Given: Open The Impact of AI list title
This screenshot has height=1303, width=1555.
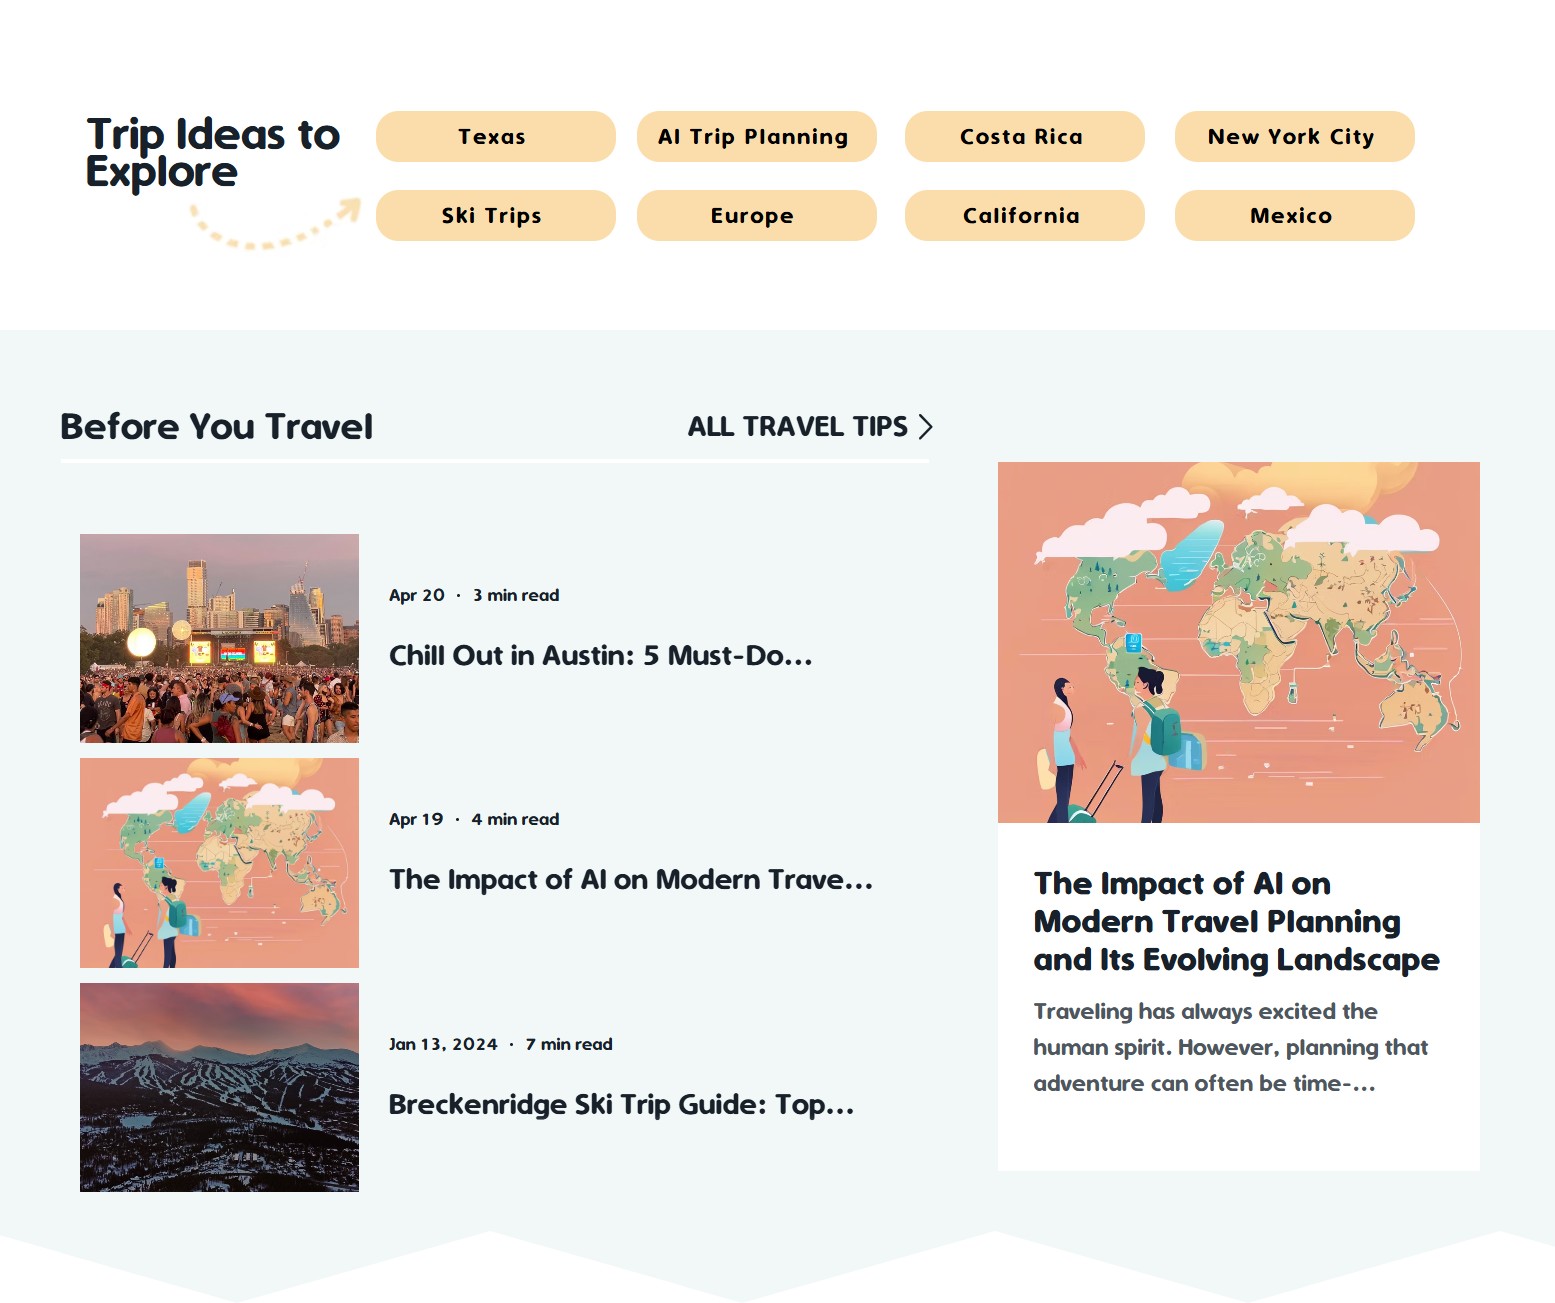Looking at the screenshot, I should pyautogui.click(x=630, y=880).
